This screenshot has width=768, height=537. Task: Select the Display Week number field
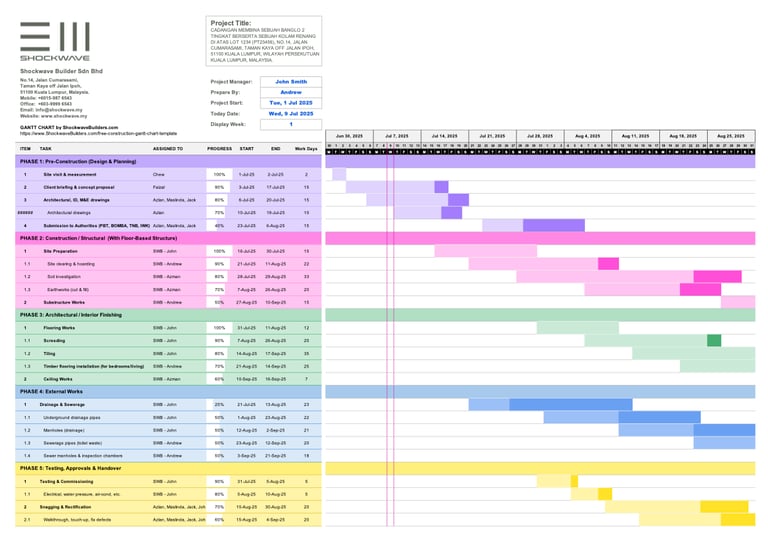point(291,124)
